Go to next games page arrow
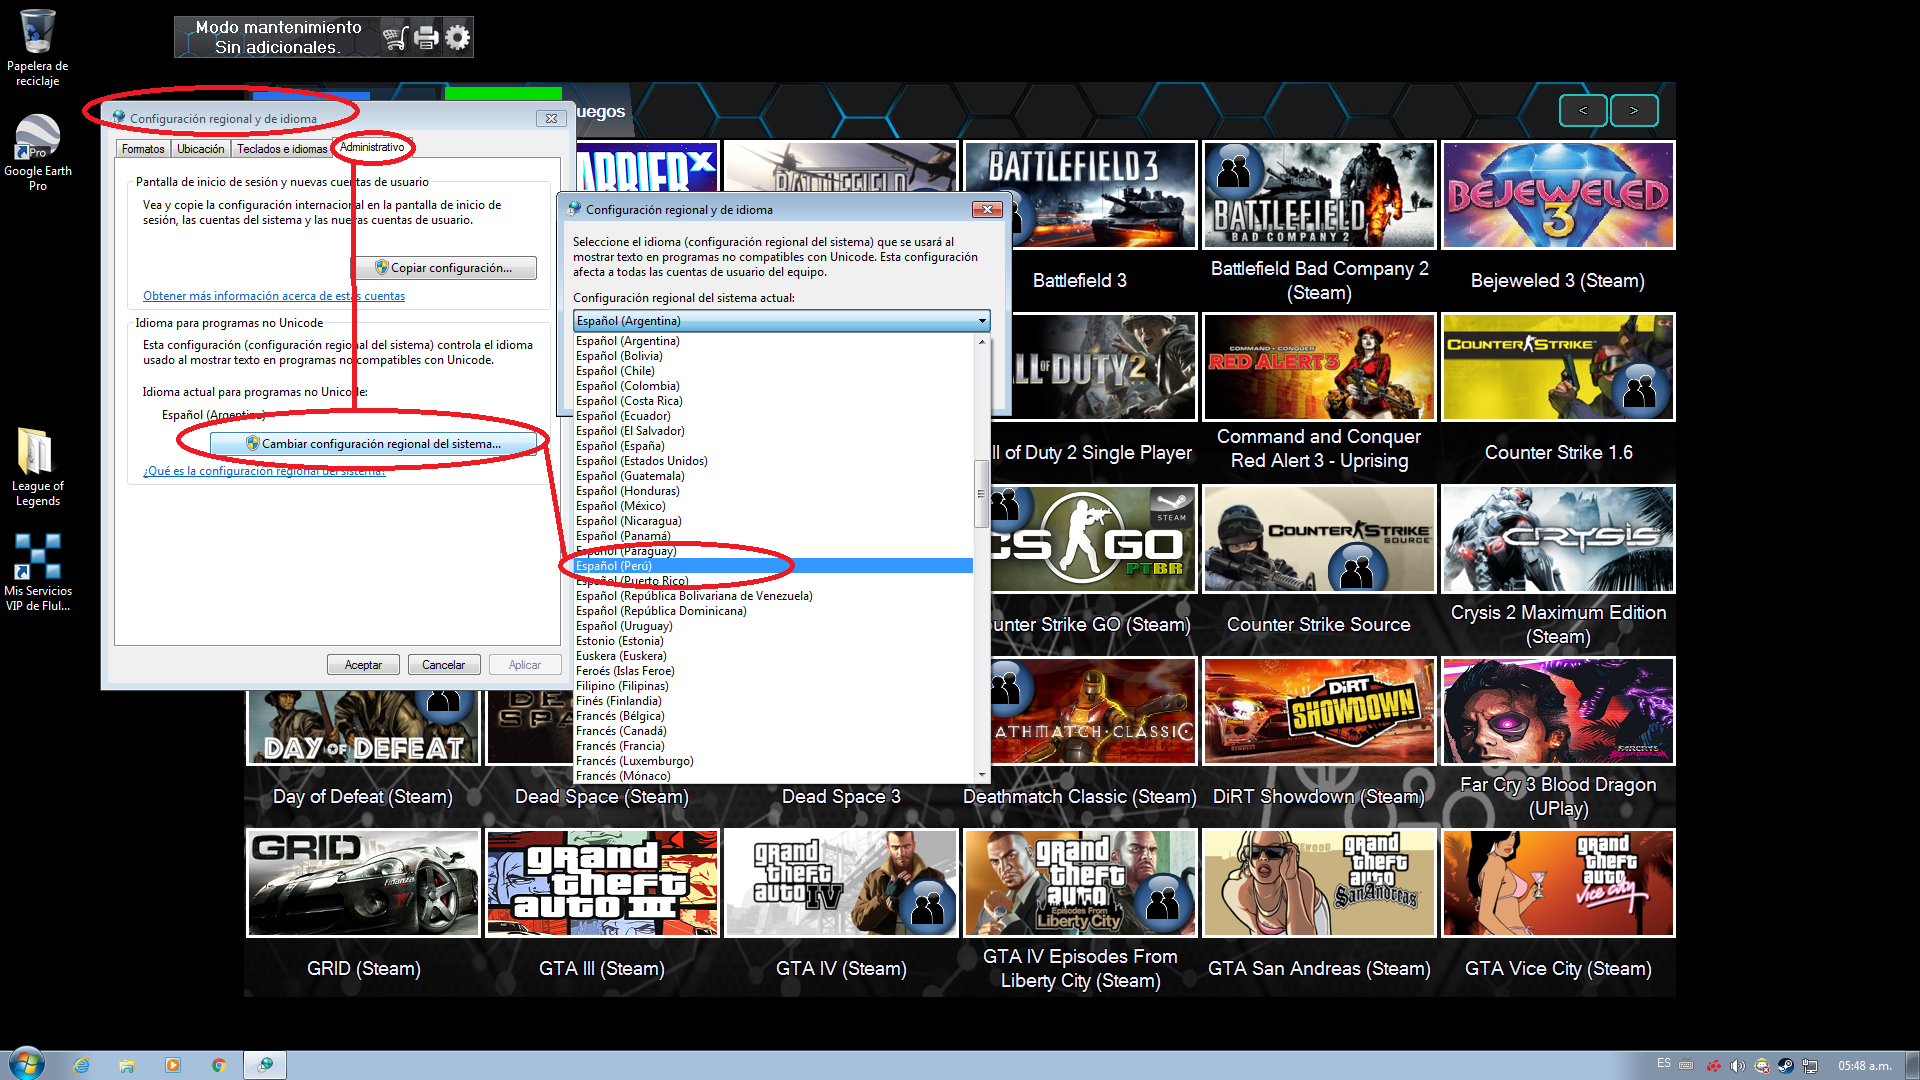This screenshot has height=1080, width=1920. (x=1634, y=110)
